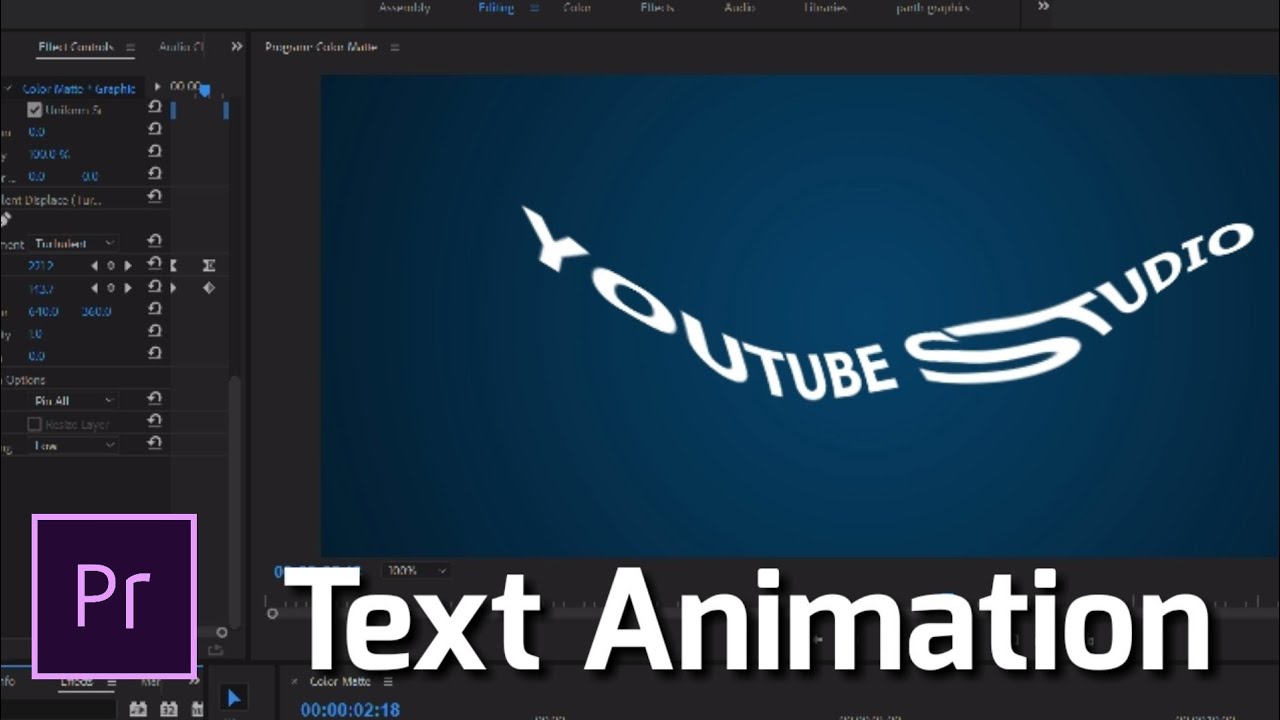Viewport: 1280px width, 720px height.
Task: Open the Effect Controls panel menu
Action: [x=129, y=47]
